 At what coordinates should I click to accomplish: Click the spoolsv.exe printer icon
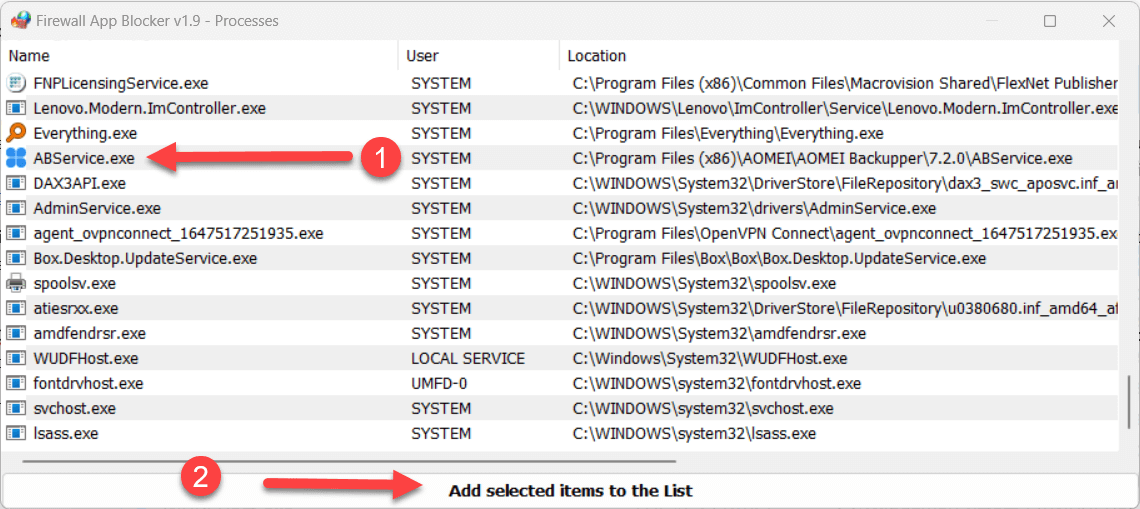point(15,283)
